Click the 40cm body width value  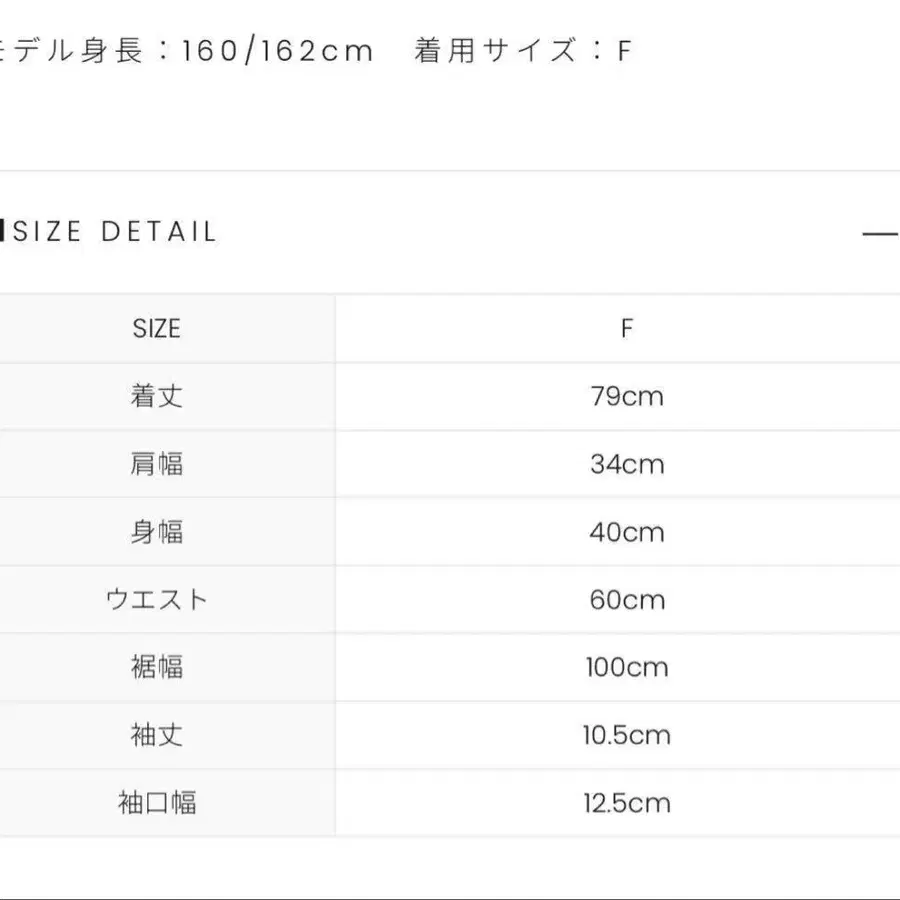point(627,532)
